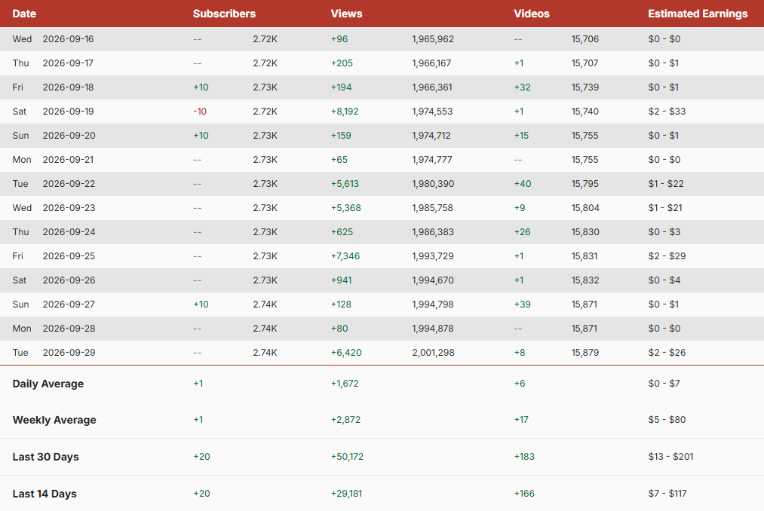Click the 2,001,298 total views value

(x=433, y=353)
